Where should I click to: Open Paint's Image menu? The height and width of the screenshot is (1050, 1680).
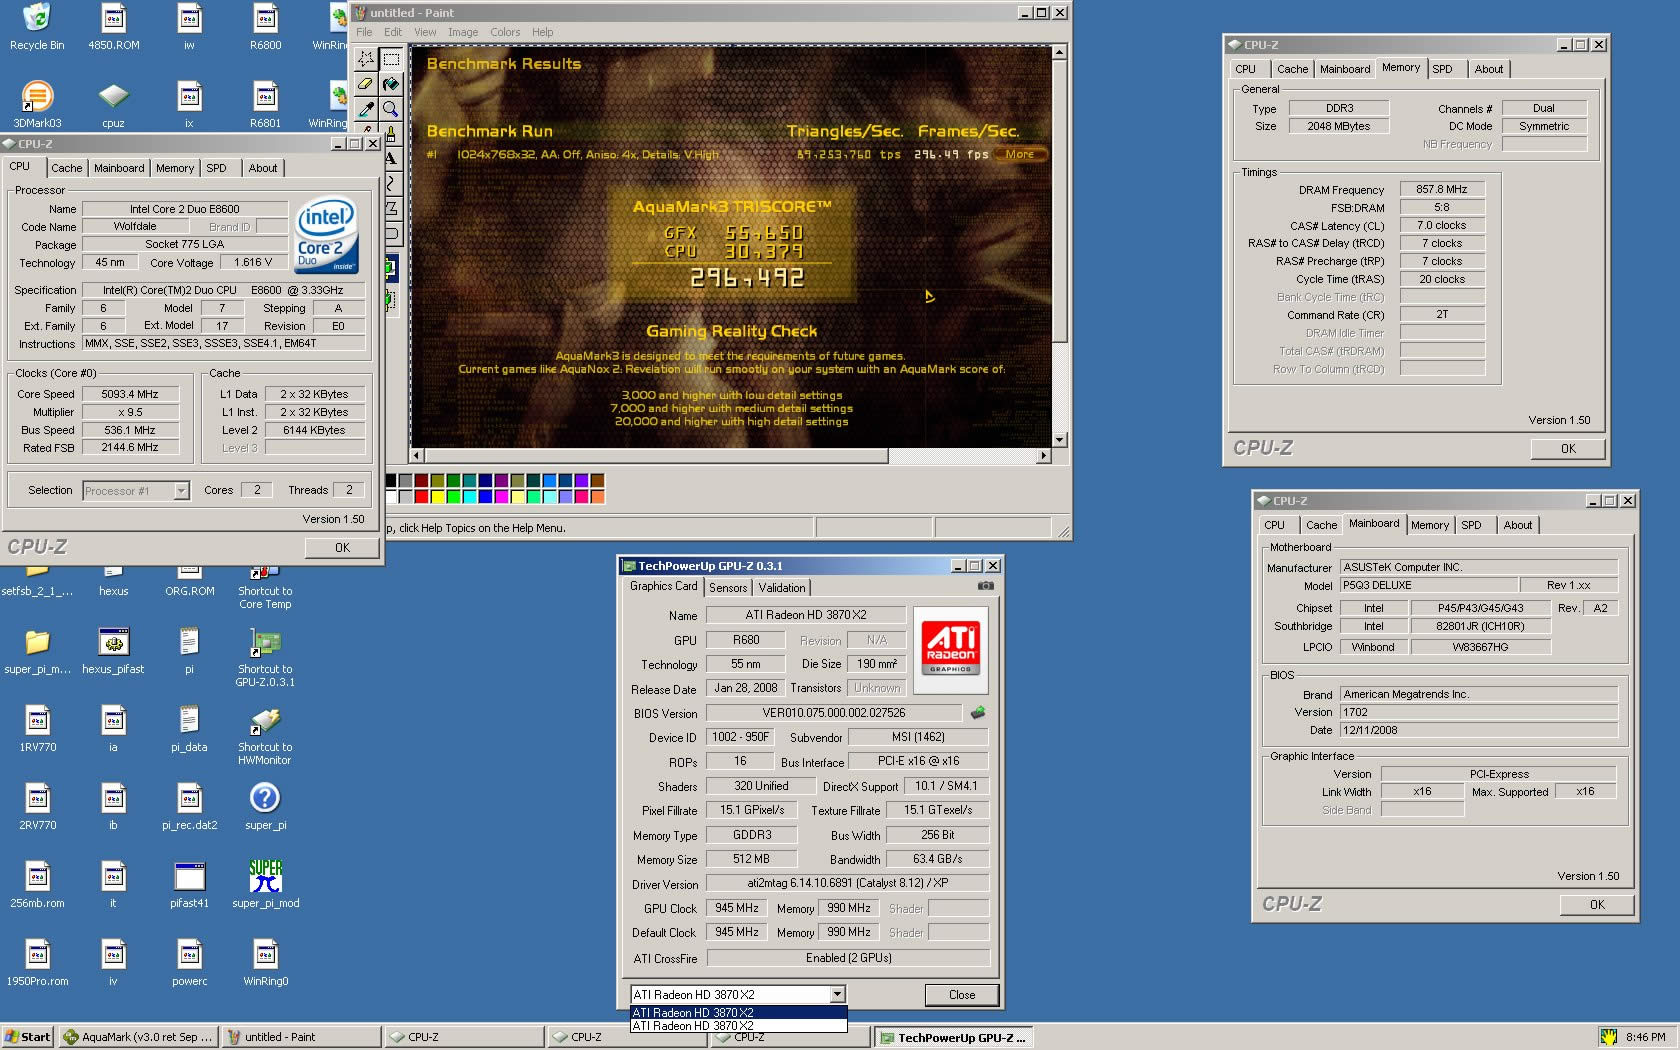(x=463, y=32)
